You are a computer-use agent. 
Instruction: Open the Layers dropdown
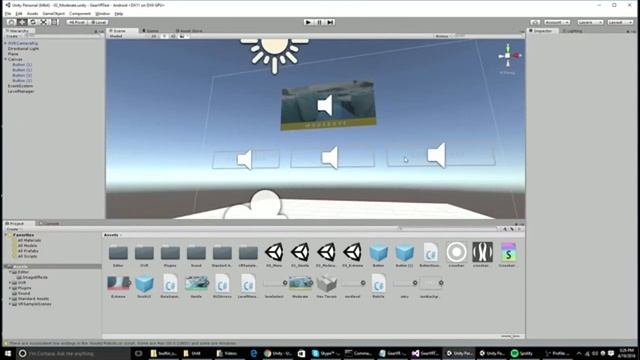(x=590, y=22)
